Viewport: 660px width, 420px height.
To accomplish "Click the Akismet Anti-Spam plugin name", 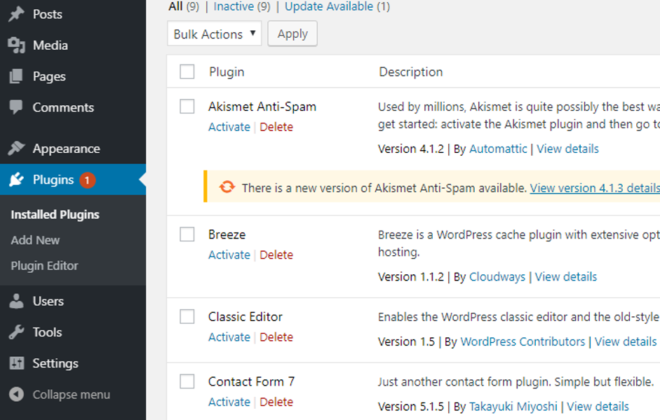I will pos(262,106).
